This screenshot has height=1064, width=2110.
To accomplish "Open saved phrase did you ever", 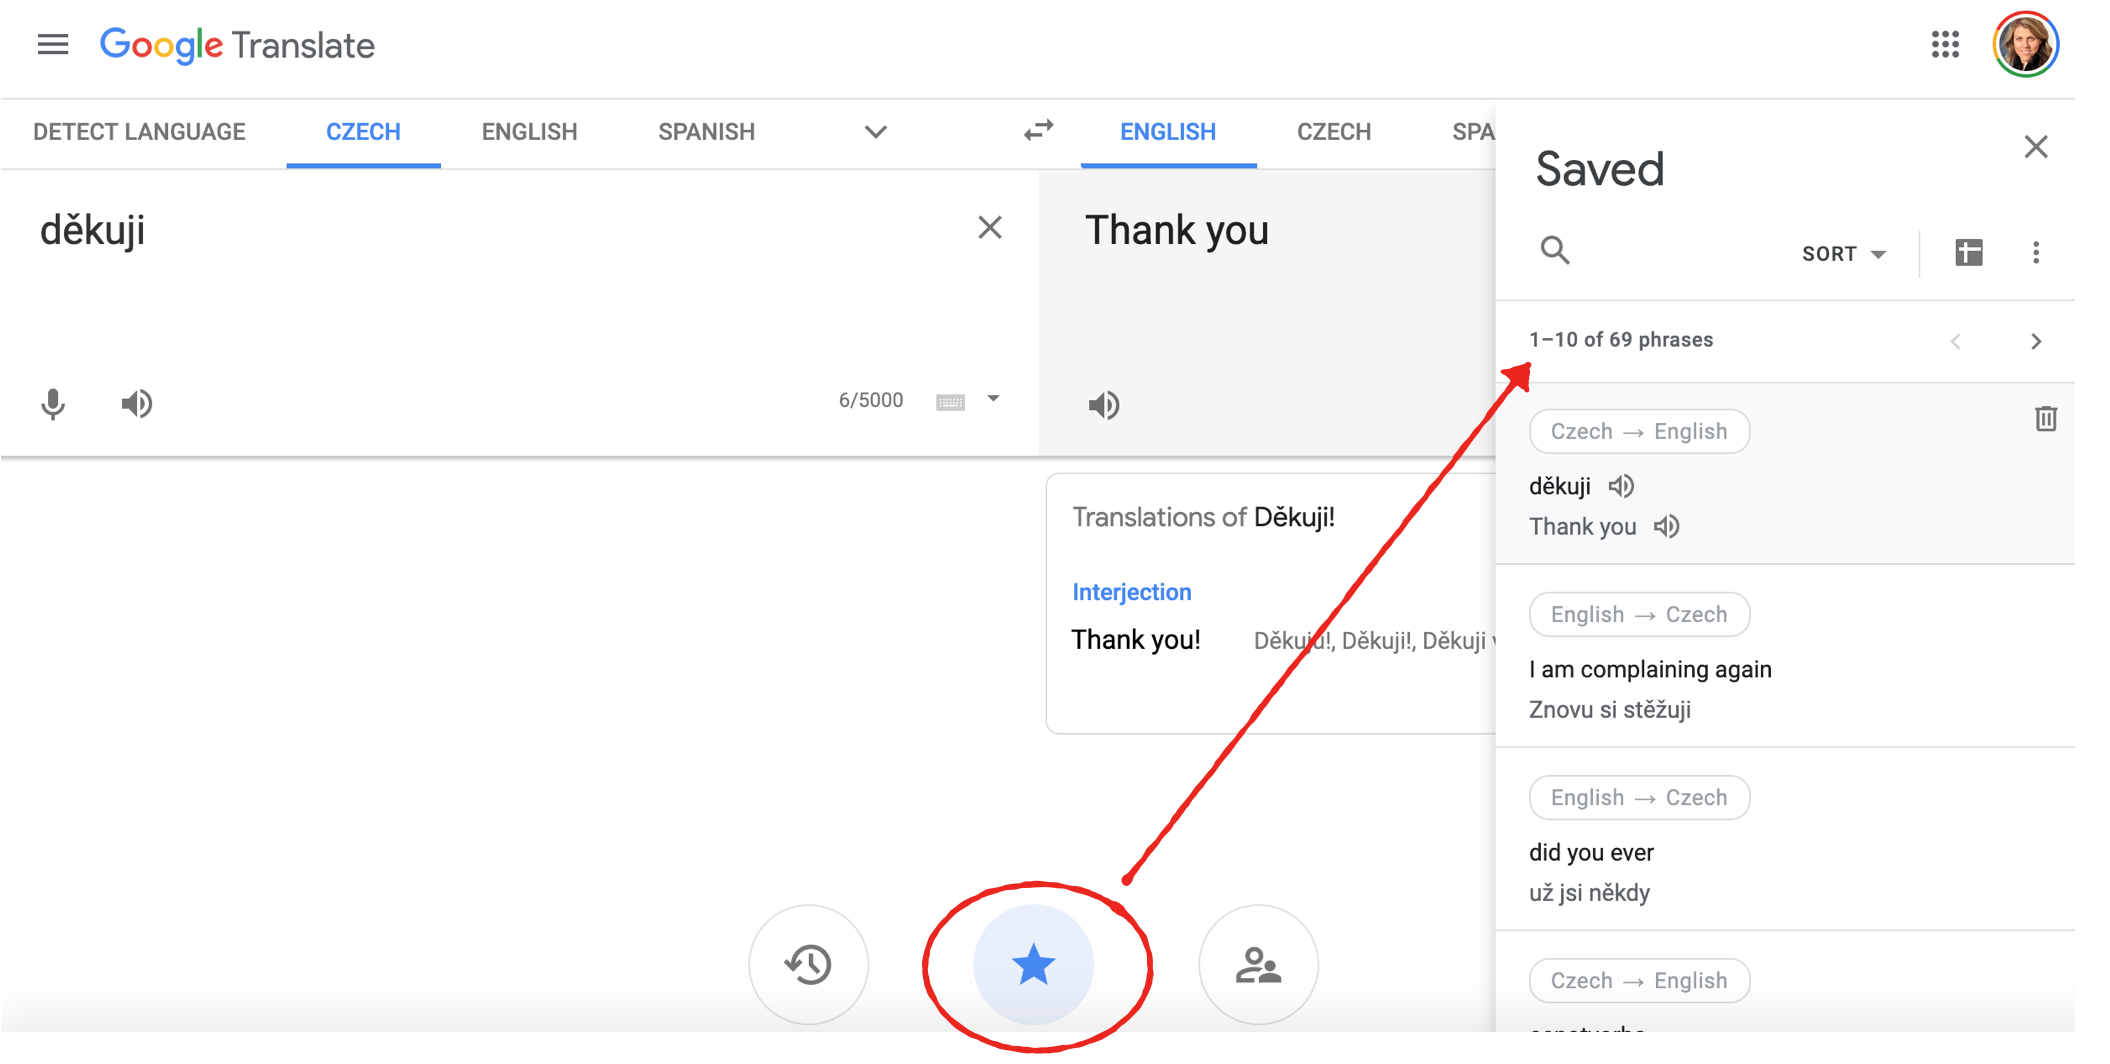I will 1591,852.
